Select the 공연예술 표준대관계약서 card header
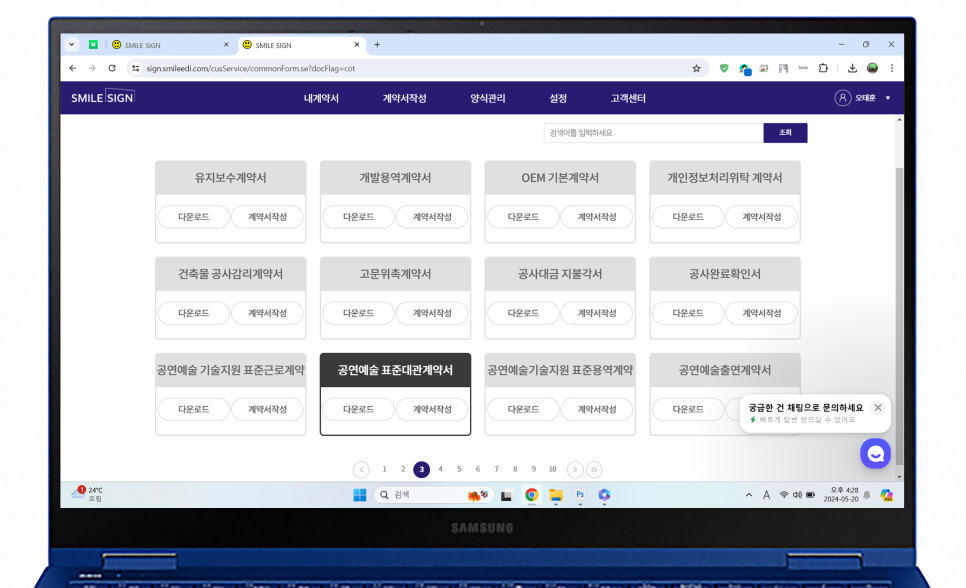 (396, 370)
